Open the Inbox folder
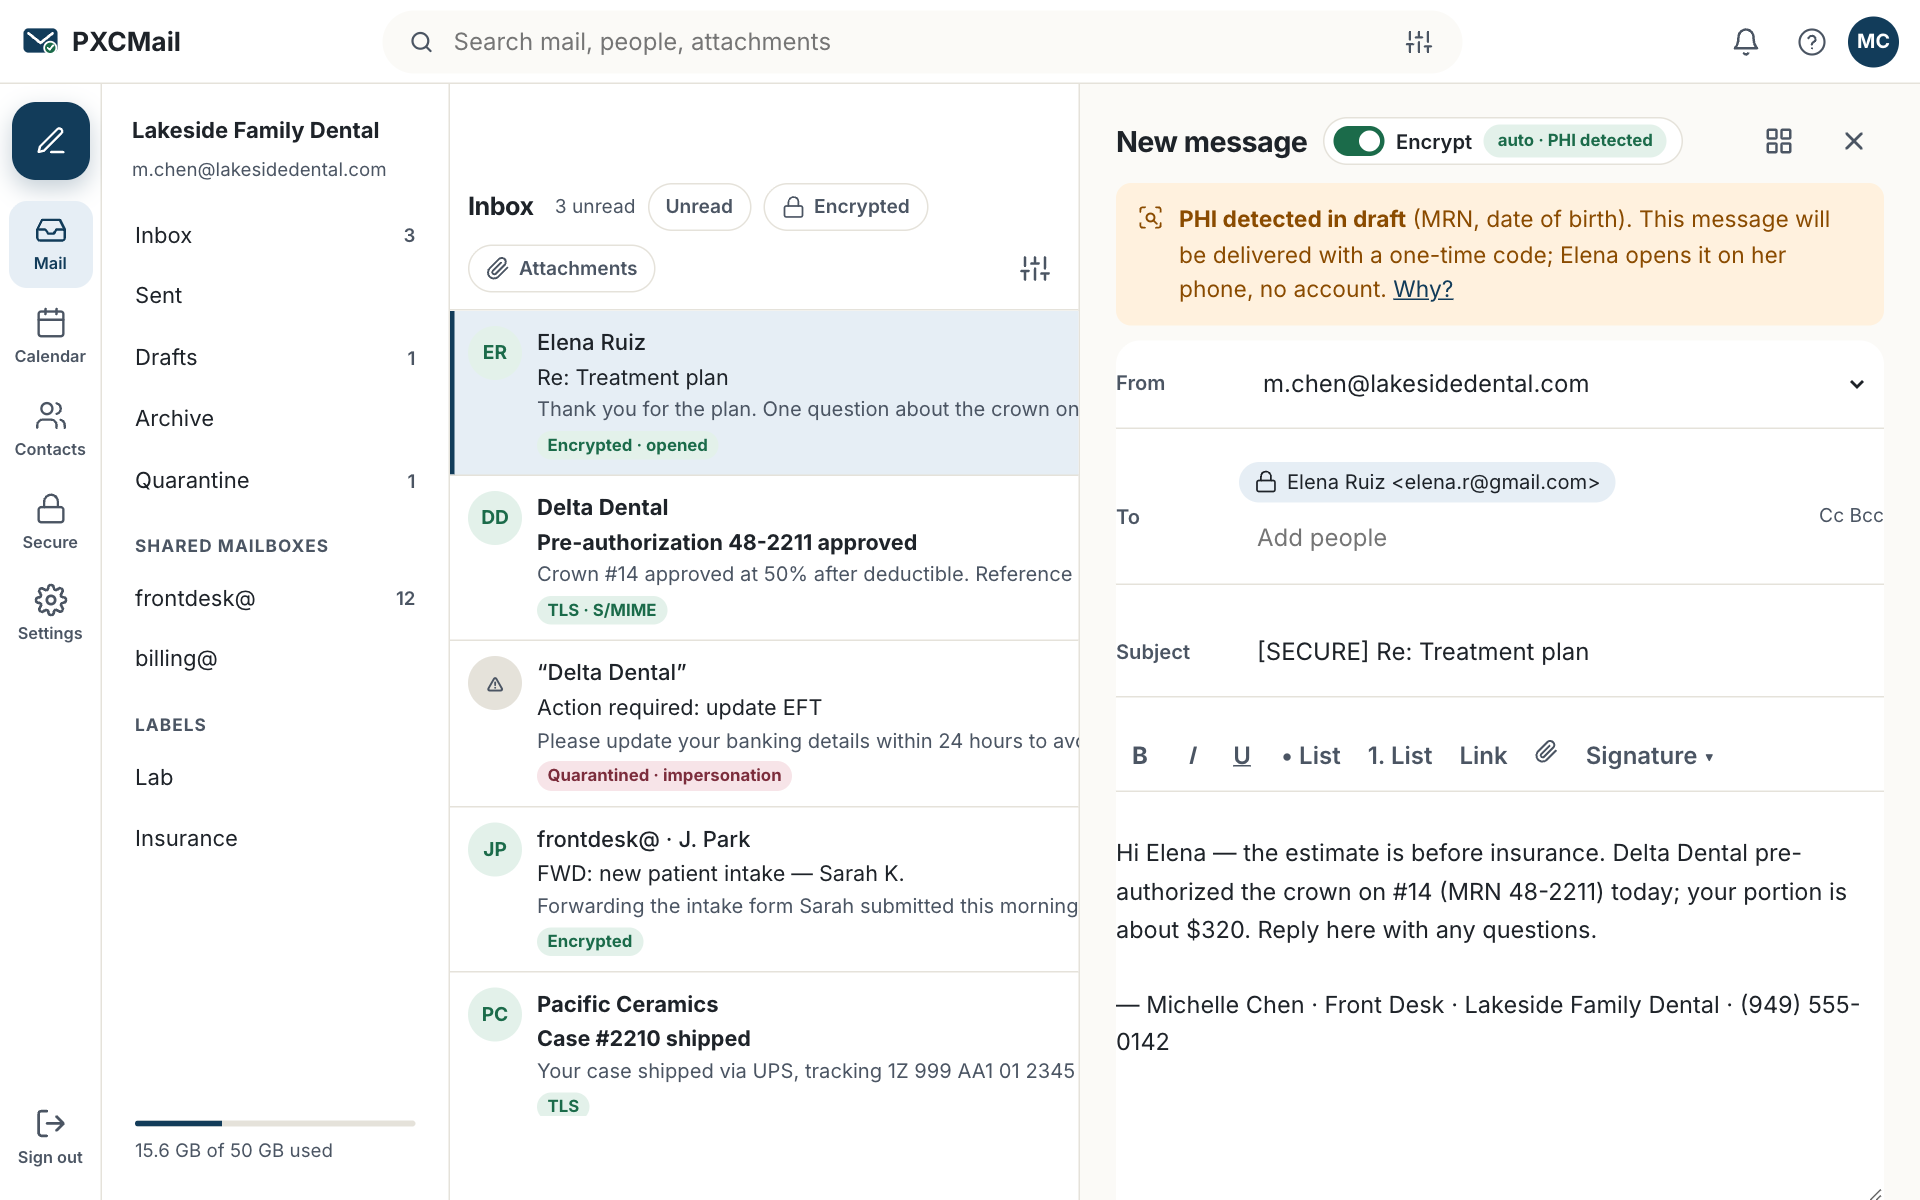Image resolution: width=1920 pixels, height=1200 pixels. 275,235
